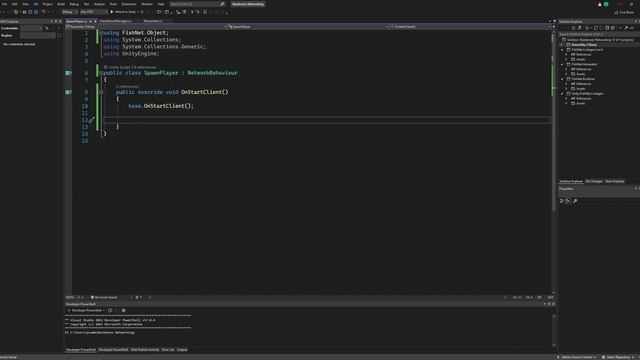This screenshot has height=360, width=640.
Task: Click the Categorized icon in Properties panel
Action: [562, 201]
